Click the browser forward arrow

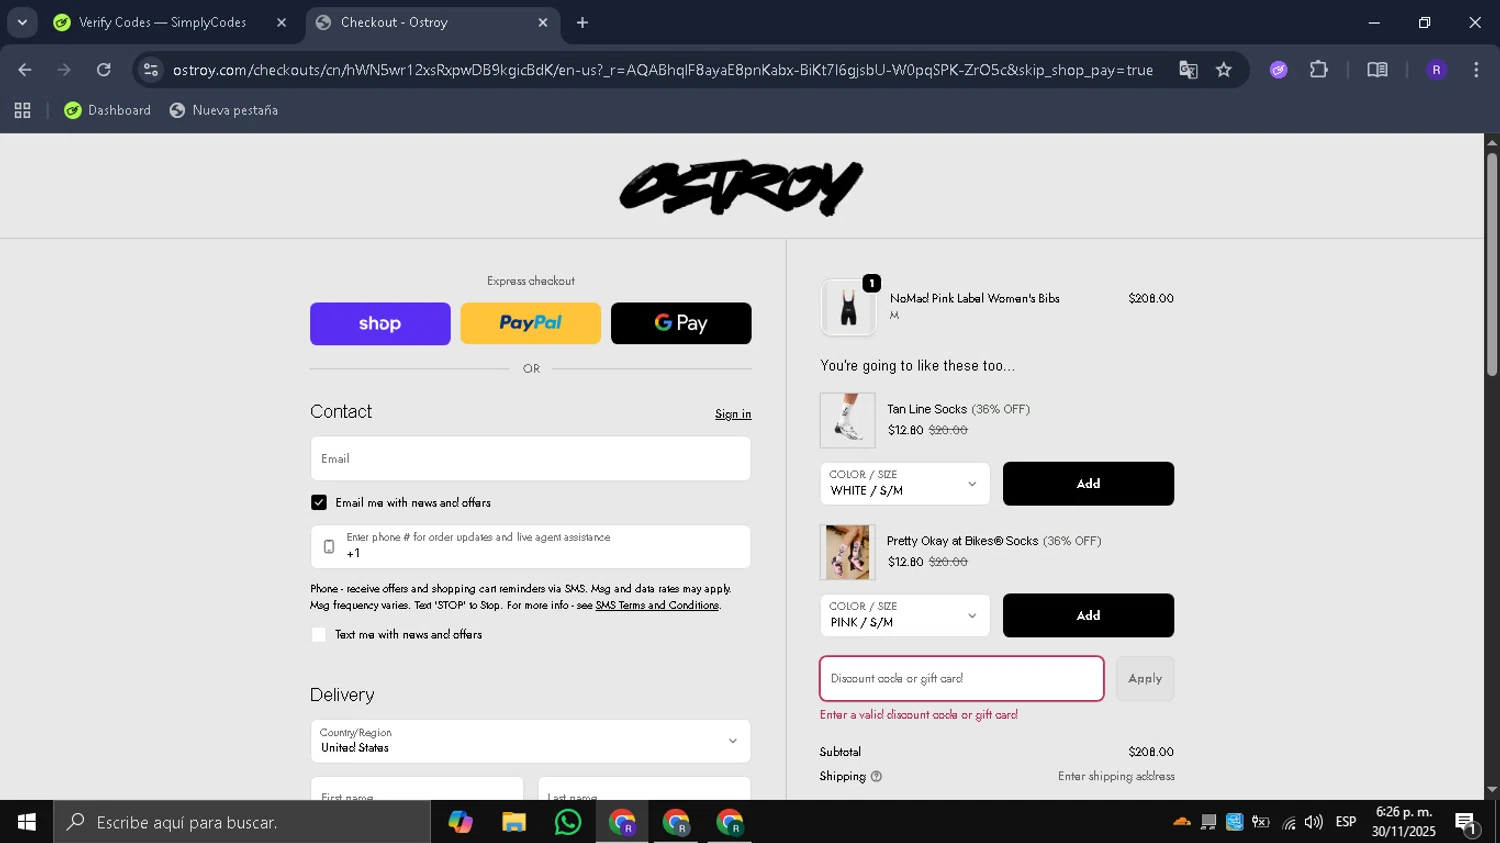point(64,70)
